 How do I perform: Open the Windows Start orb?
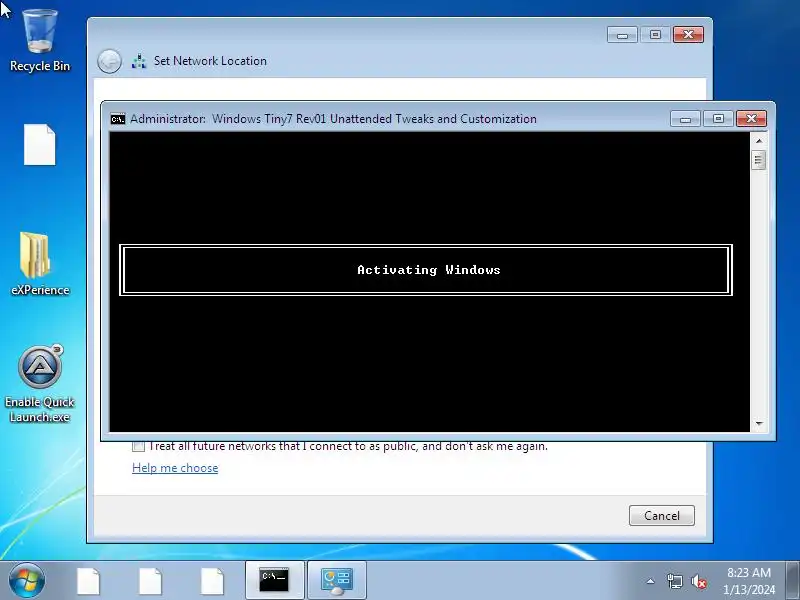tap(27, 581)
